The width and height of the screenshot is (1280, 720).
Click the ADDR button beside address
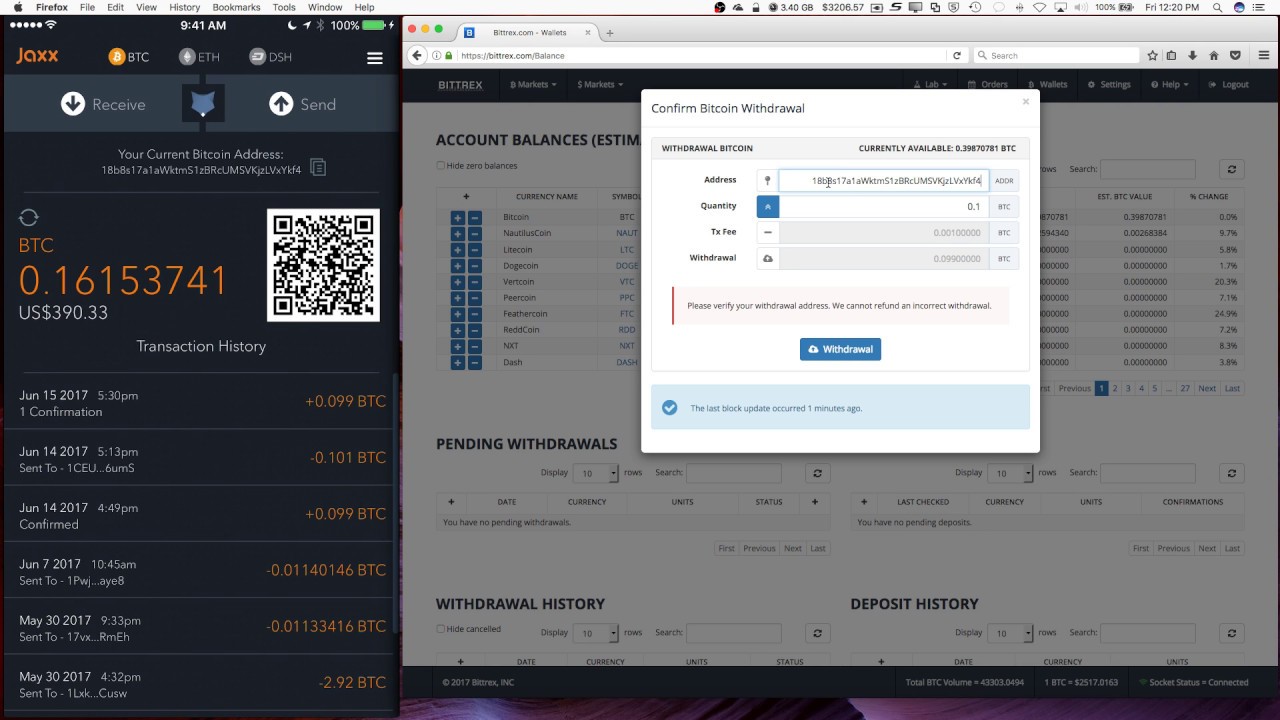pos(1004,180)
